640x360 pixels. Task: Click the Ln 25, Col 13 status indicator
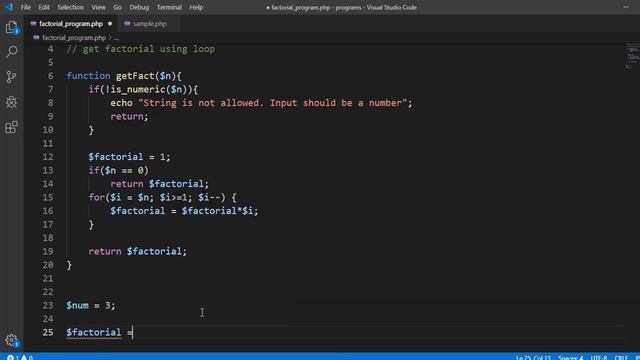(533, 358)
